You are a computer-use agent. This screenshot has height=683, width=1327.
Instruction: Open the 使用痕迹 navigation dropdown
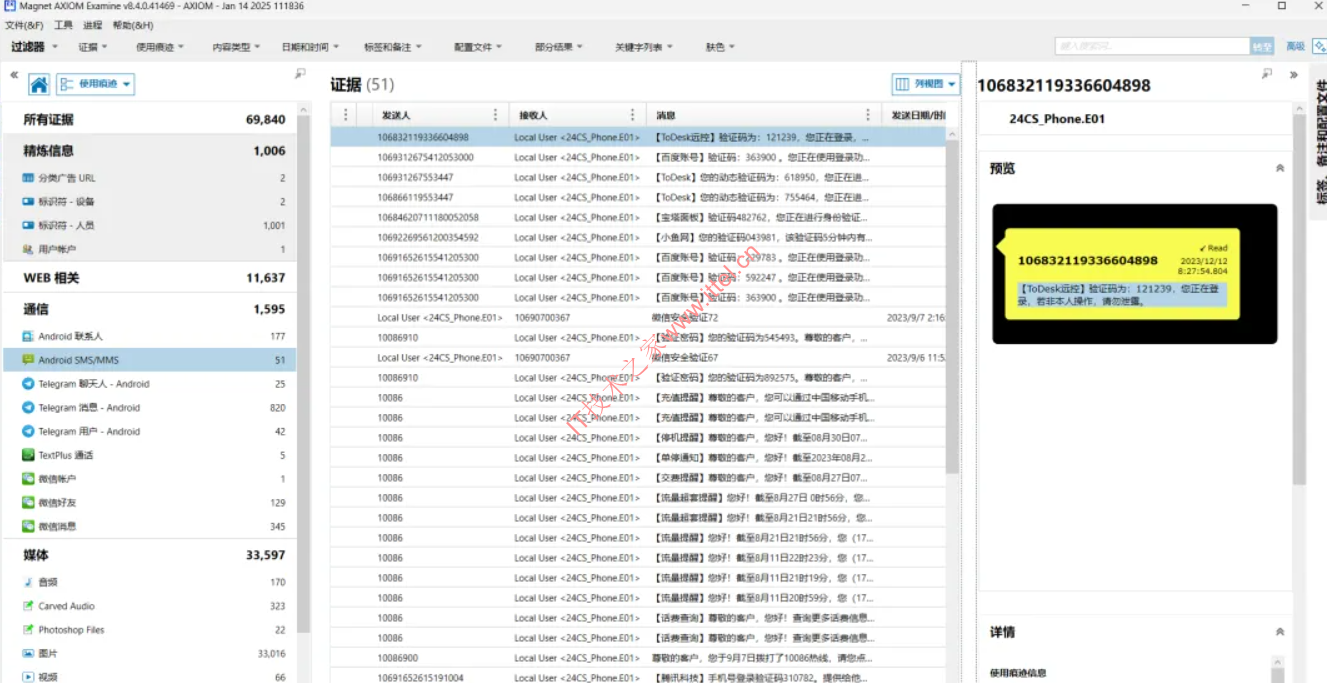(96, 85)
